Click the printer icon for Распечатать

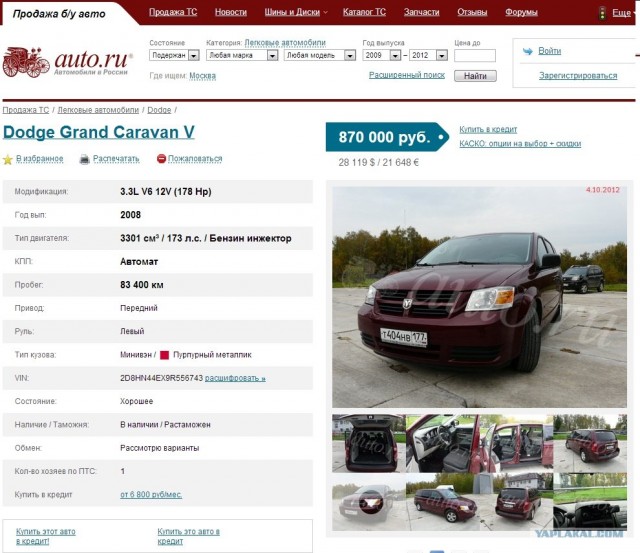[x=85, y=159]
